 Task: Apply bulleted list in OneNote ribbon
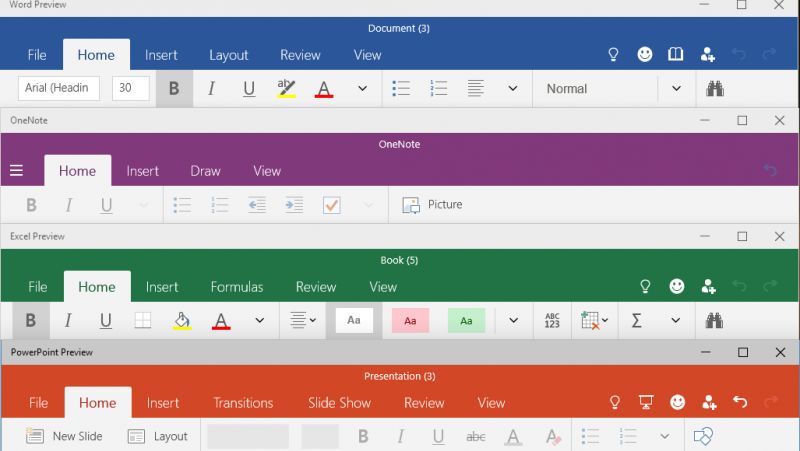click(182, 205)
